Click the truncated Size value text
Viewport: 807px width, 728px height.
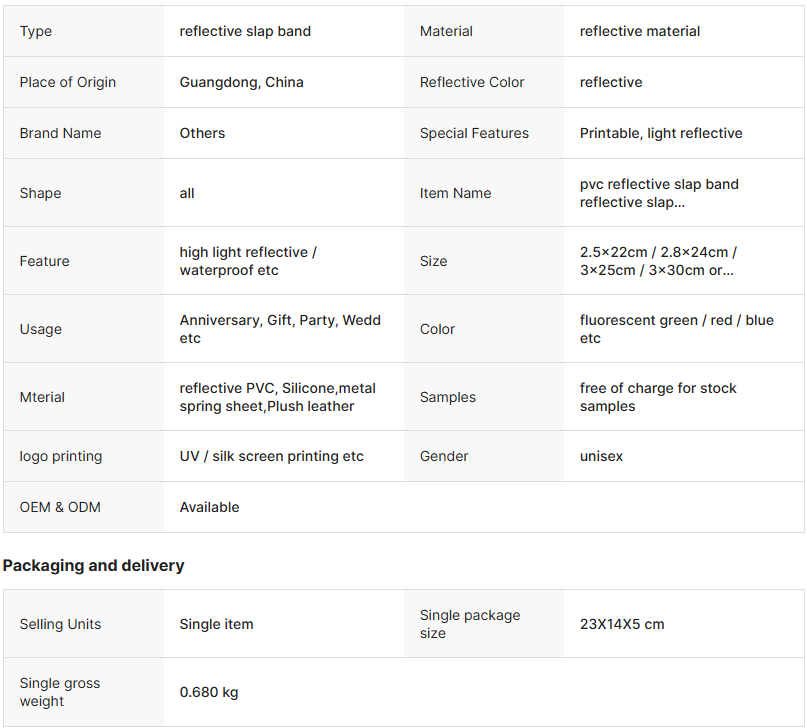pos(658,261)
